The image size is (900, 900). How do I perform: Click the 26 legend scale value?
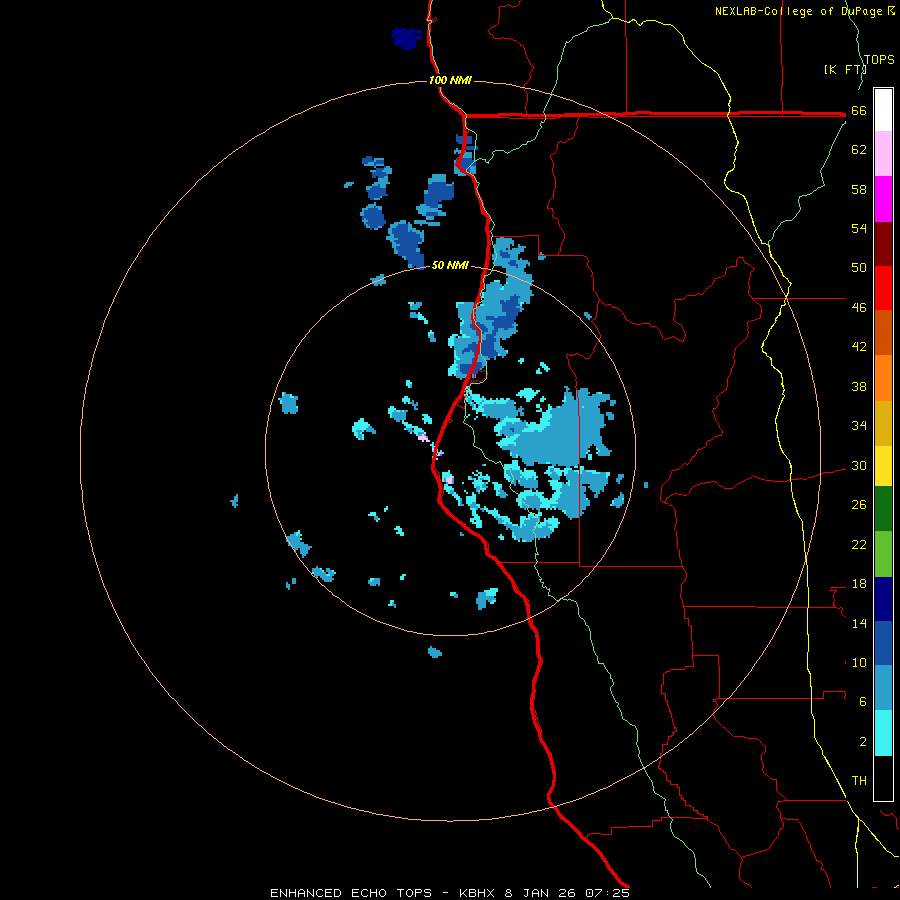coord(859,505)
